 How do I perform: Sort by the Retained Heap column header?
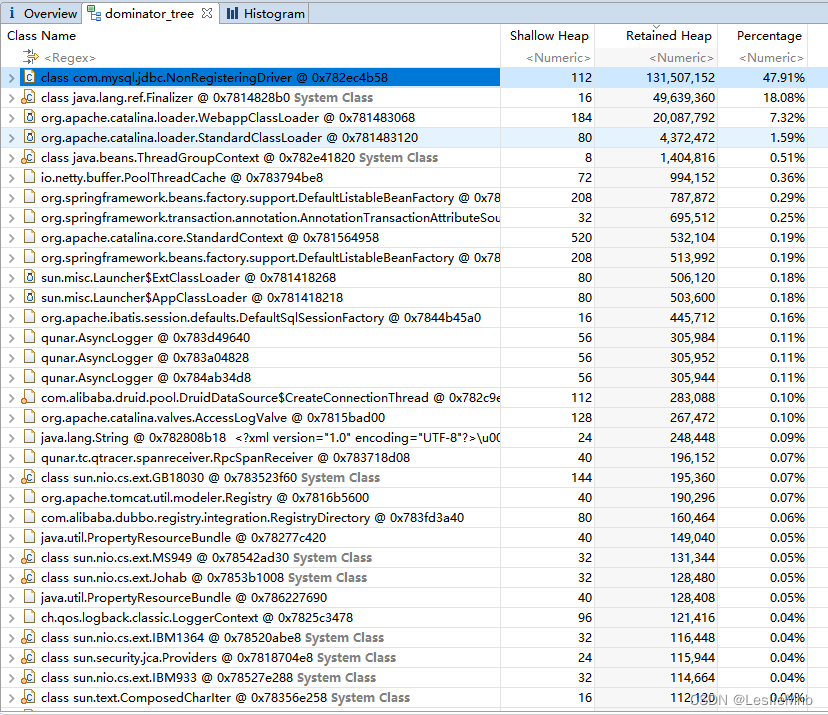[x=667, y=35]
